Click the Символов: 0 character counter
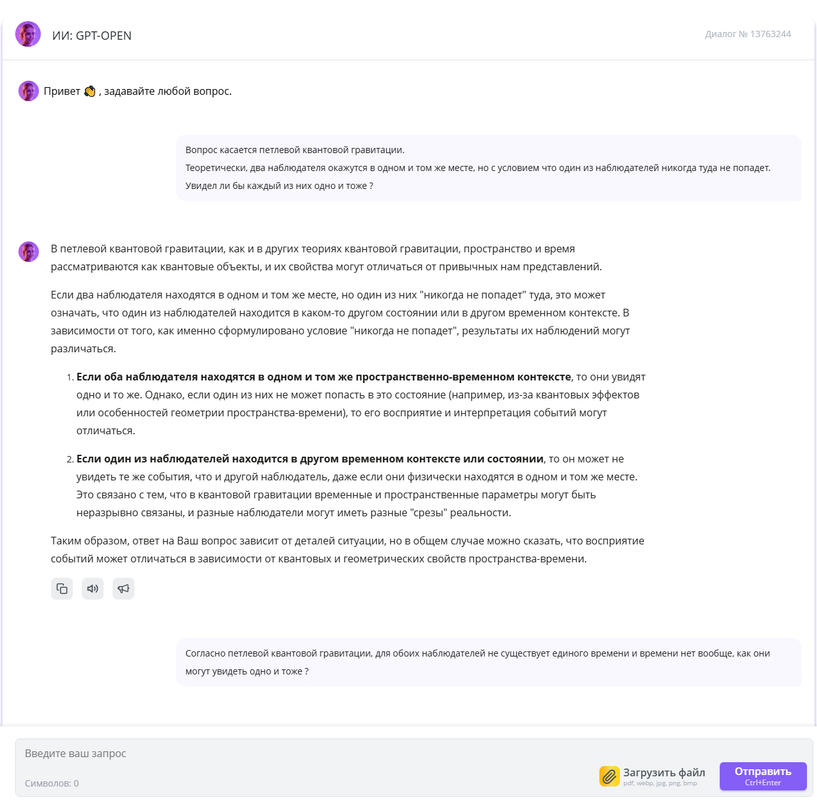 [52, 783]
